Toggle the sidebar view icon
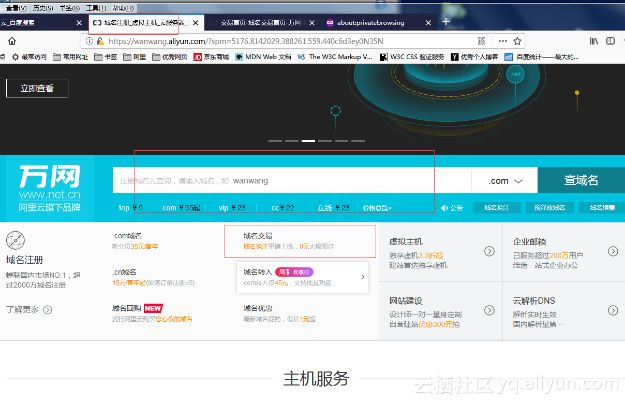The width and height of the screenshot is (625, 400). click(610, 41)
